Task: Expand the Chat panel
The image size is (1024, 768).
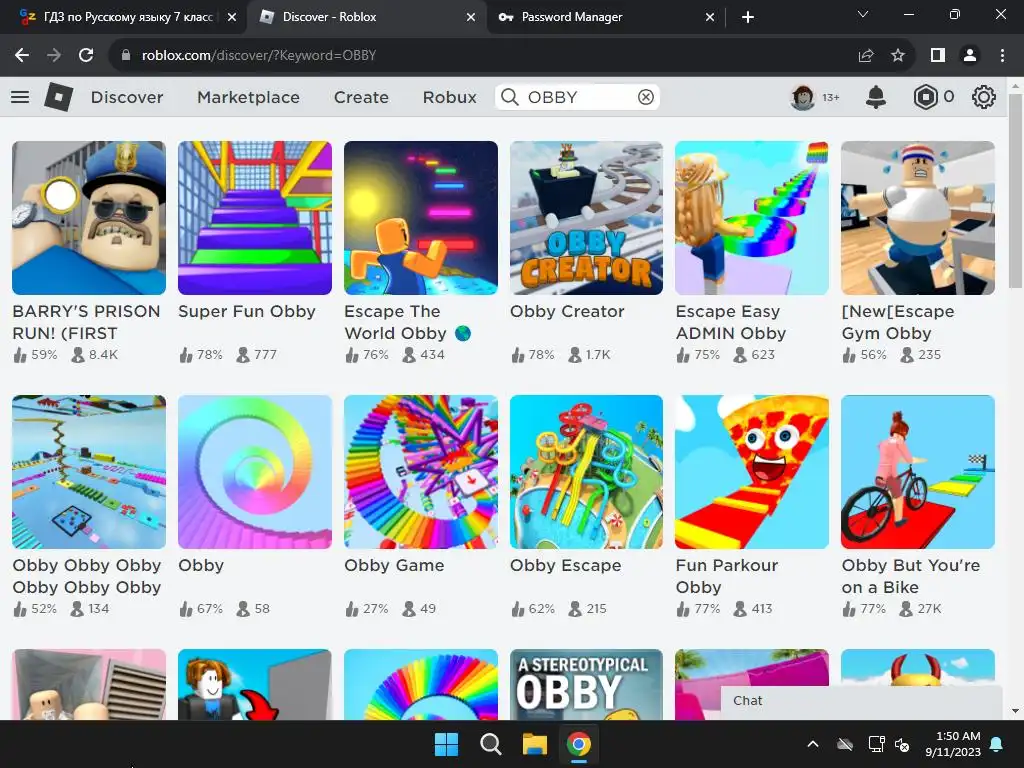Action: point(861,702)
